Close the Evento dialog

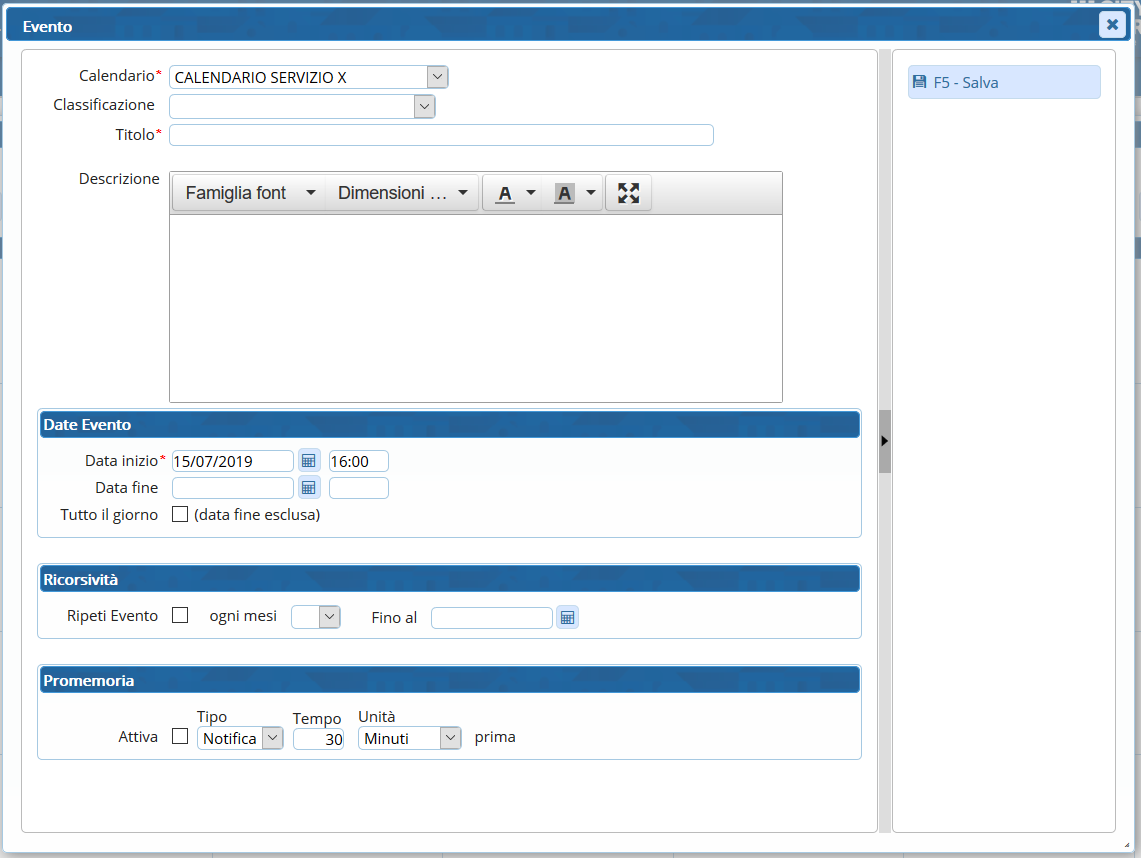coord(1112,25)
